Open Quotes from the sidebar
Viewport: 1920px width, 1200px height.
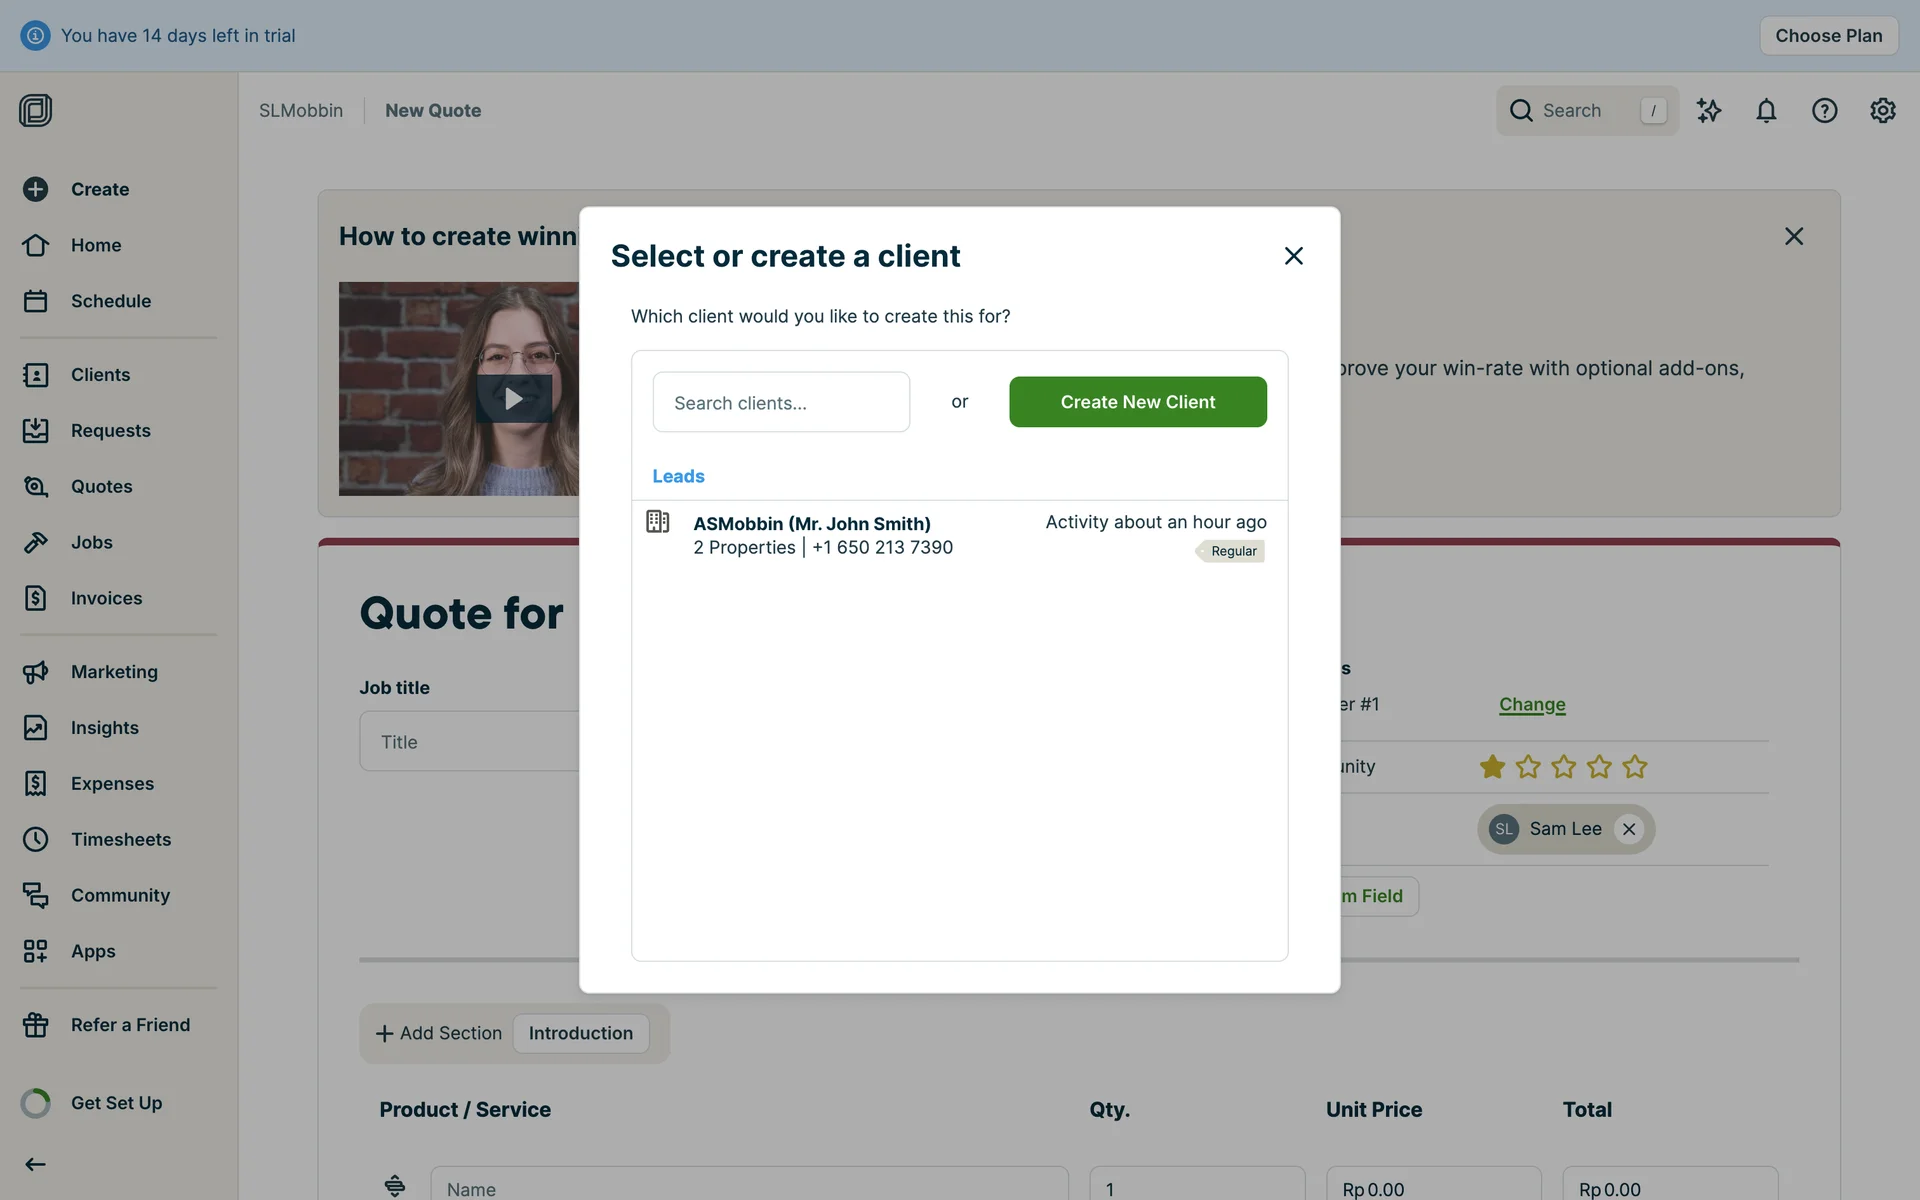pos(101,487)
